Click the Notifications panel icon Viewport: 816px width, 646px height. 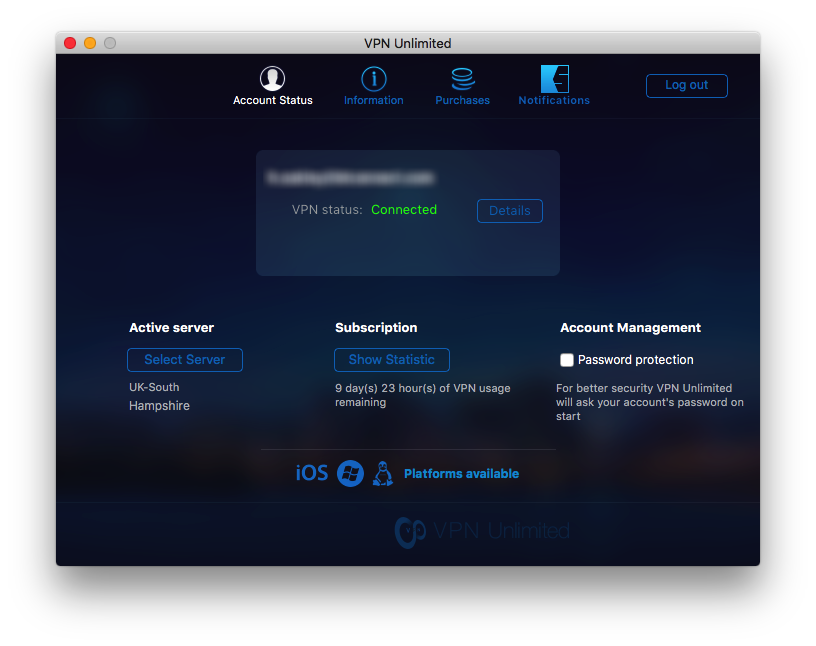click(554, 79)
